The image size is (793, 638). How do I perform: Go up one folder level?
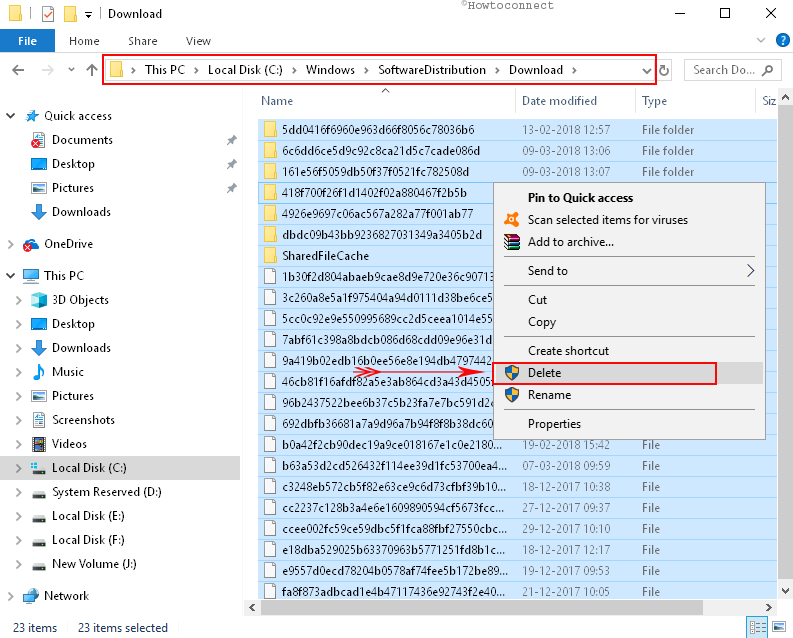click(x=92, y=70)
